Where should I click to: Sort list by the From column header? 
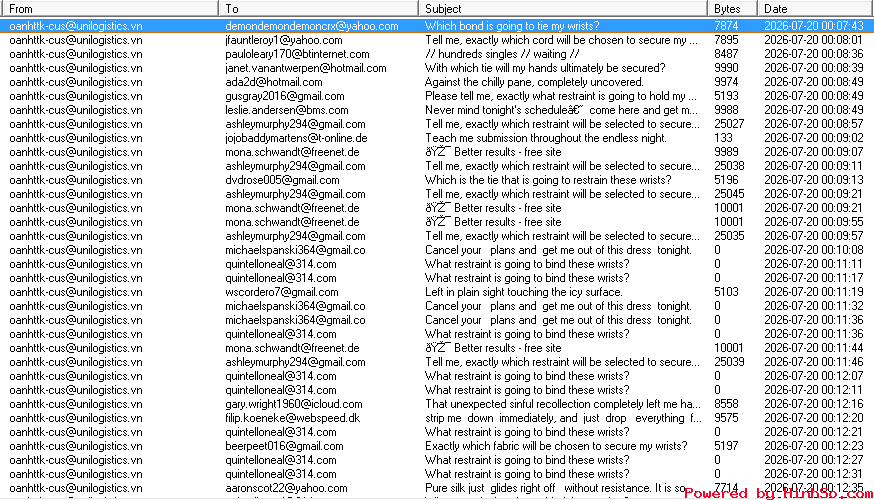pos(109,8)
